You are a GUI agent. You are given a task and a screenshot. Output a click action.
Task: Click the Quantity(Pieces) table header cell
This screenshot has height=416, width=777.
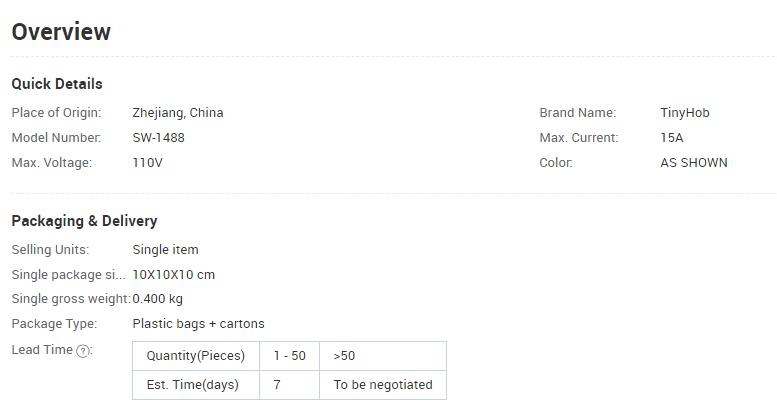196,356
